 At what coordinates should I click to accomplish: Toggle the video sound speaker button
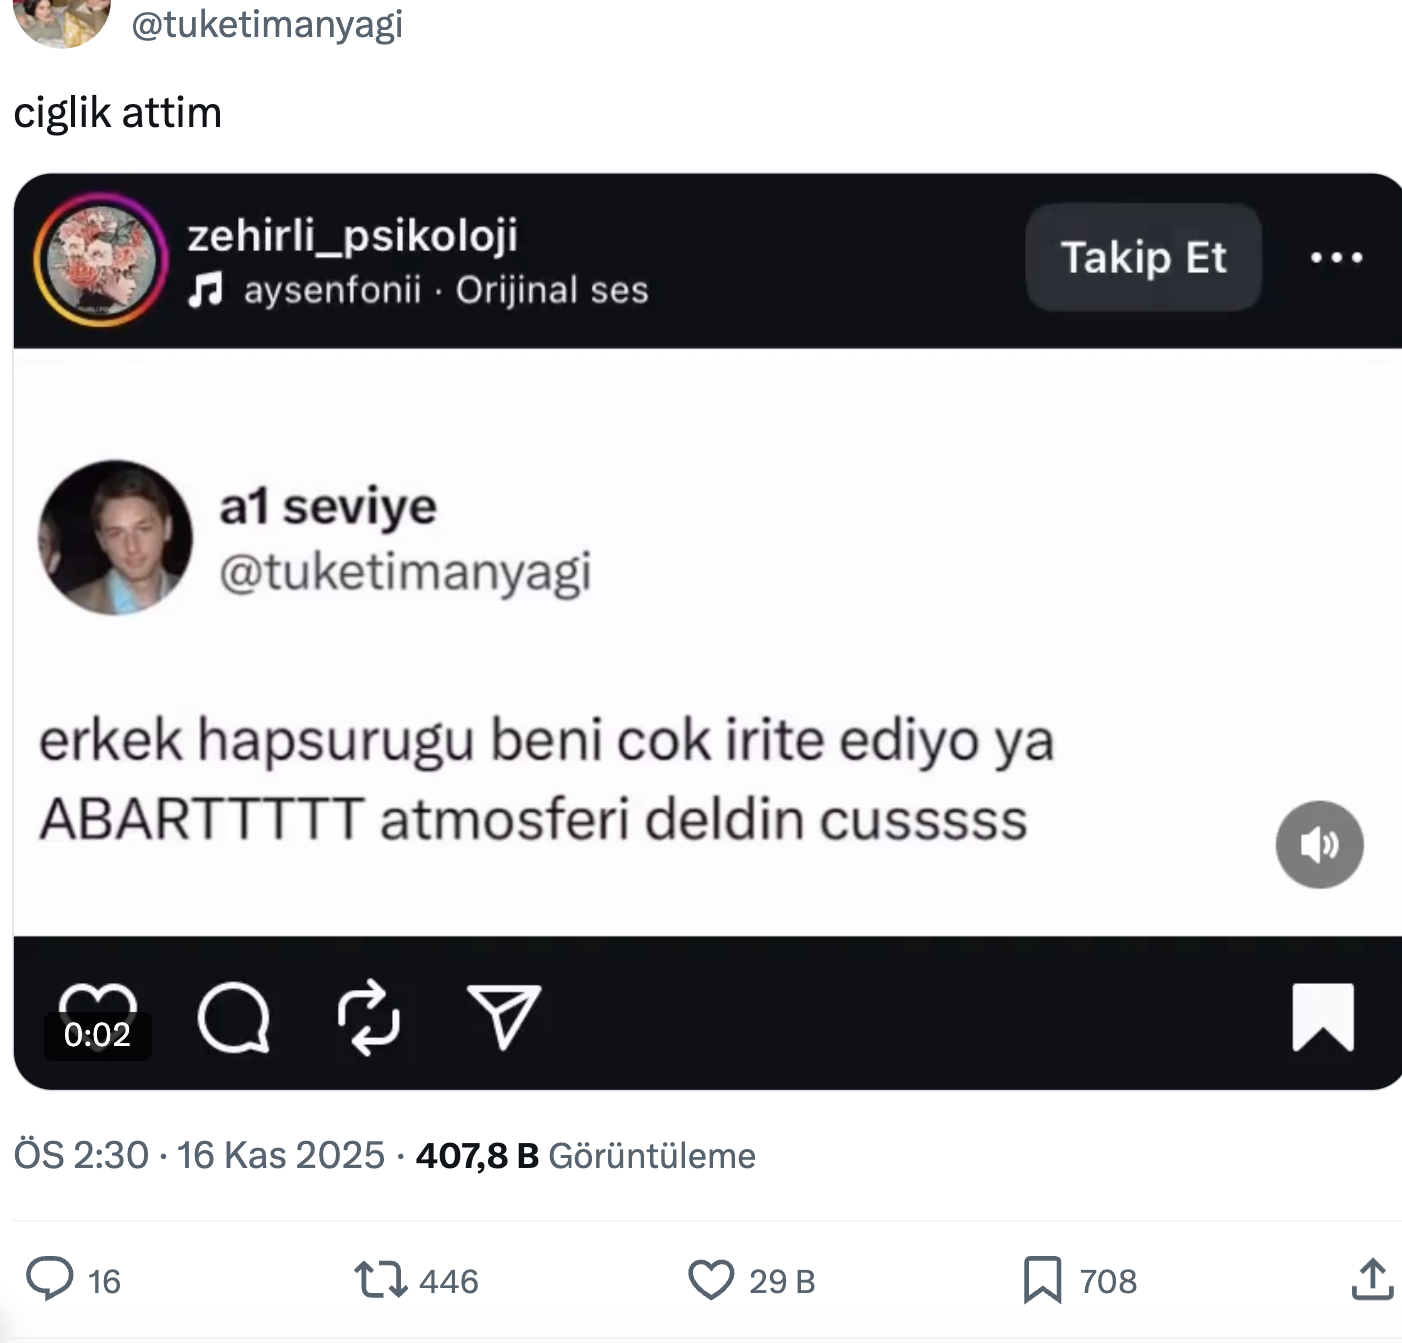pyautogui.click(x=1319, y=845)
